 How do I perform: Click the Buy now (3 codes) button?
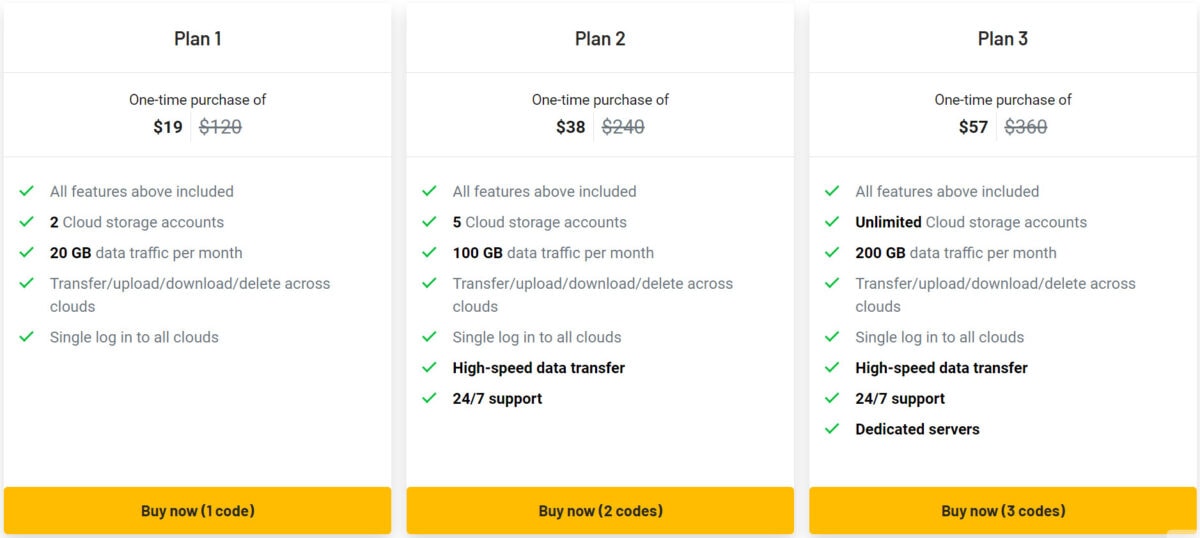point(1003,510)
